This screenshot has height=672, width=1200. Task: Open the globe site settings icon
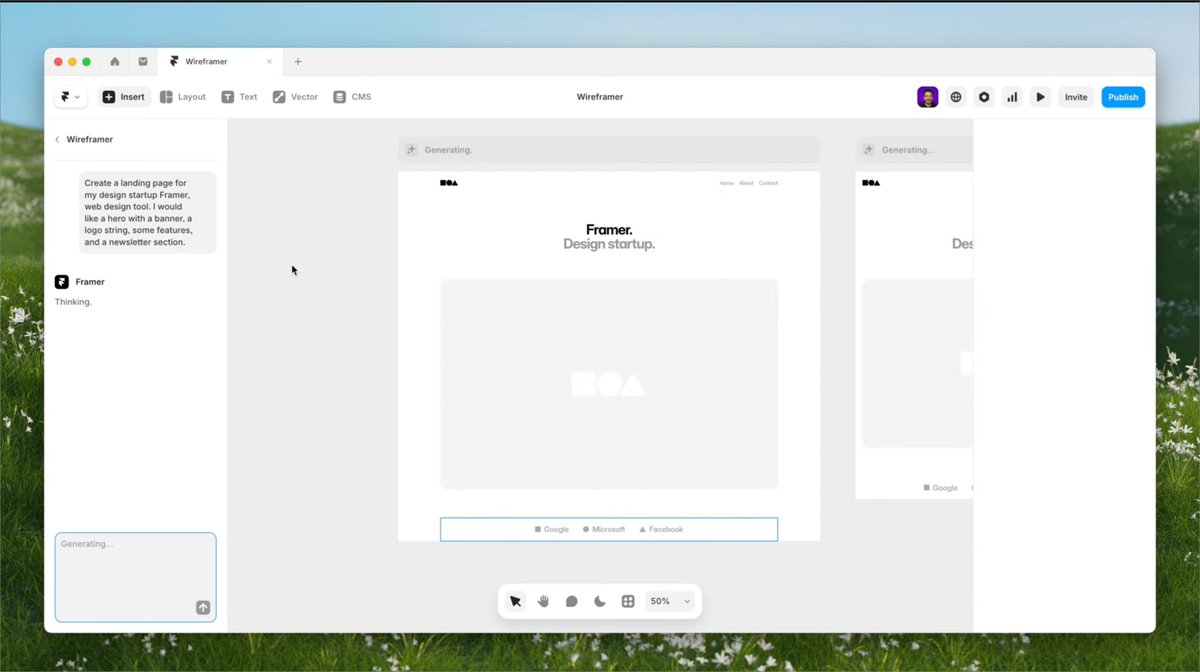click(956, 97)
